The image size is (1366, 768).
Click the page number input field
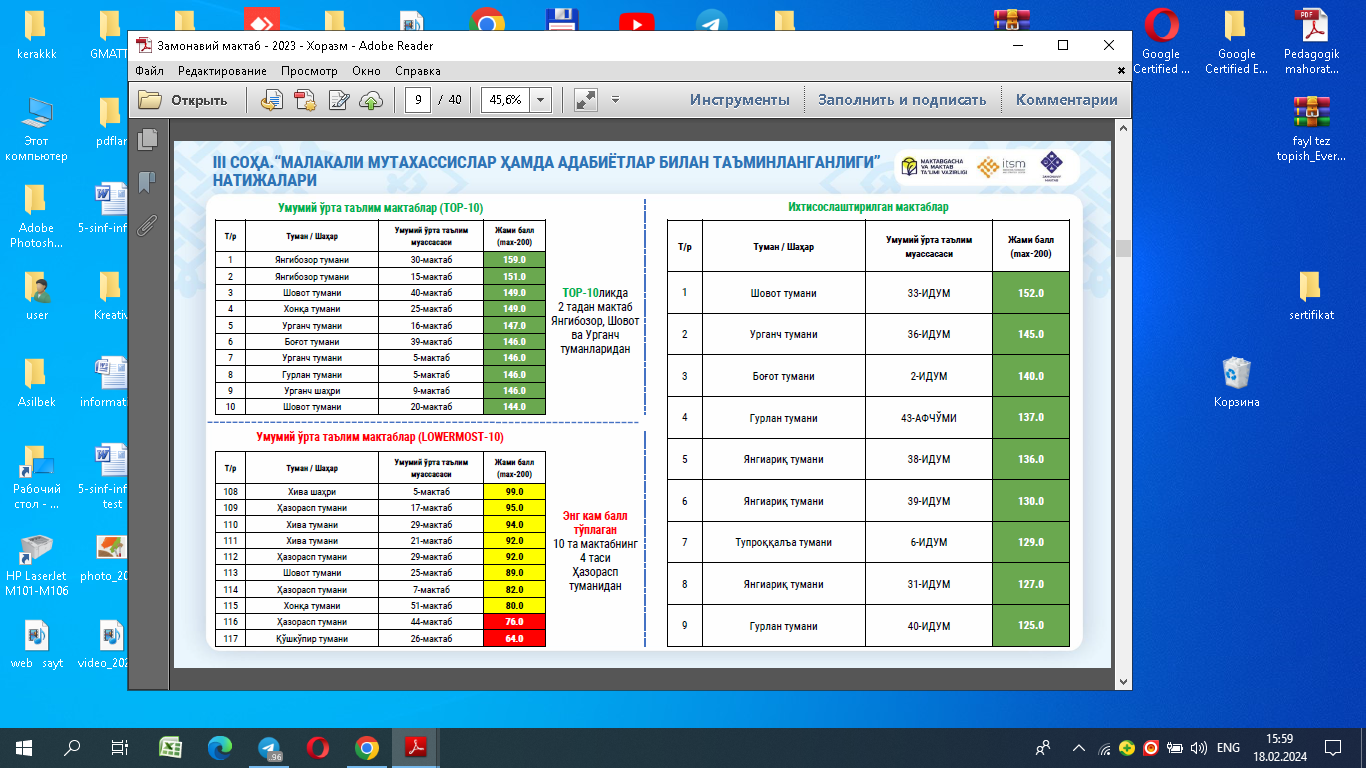[x=418, y=100]
